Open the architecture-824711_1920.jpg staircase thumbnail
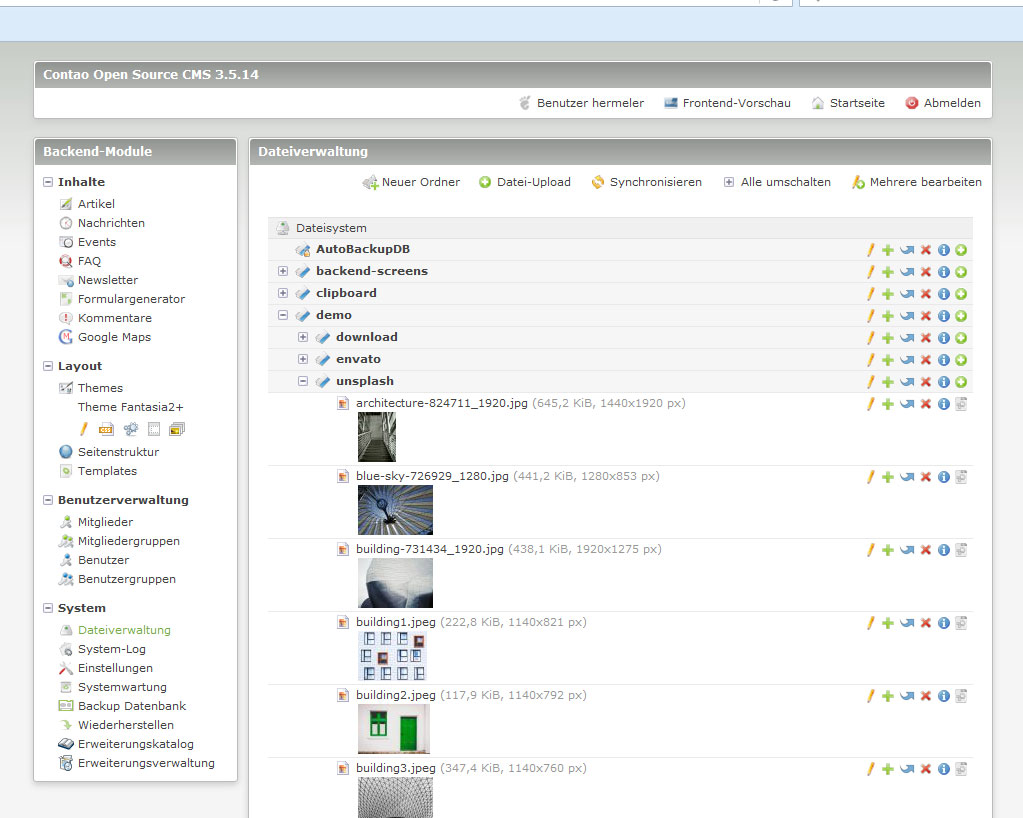1023x818 pixels. click(377, 437)
